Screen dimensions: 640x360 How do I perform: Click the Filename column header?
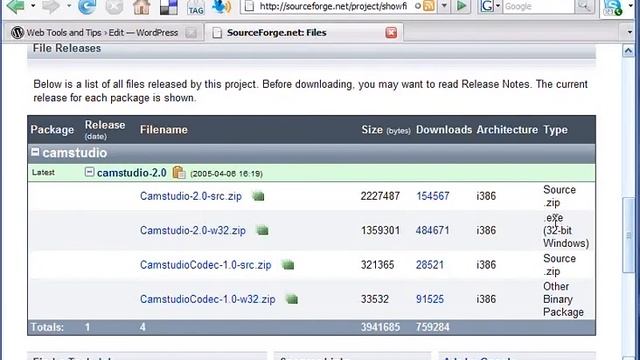click(x=164, y=130)
